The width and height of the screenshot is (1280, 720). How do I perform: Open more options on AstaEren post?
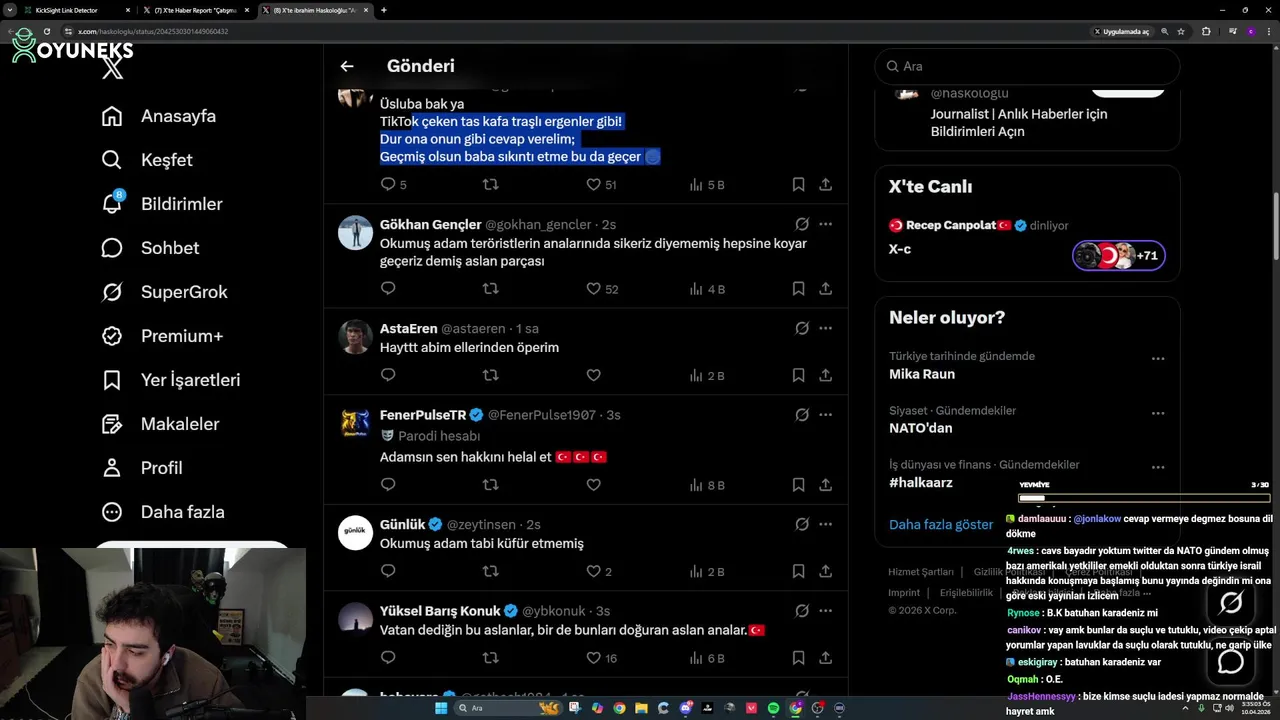826,328
